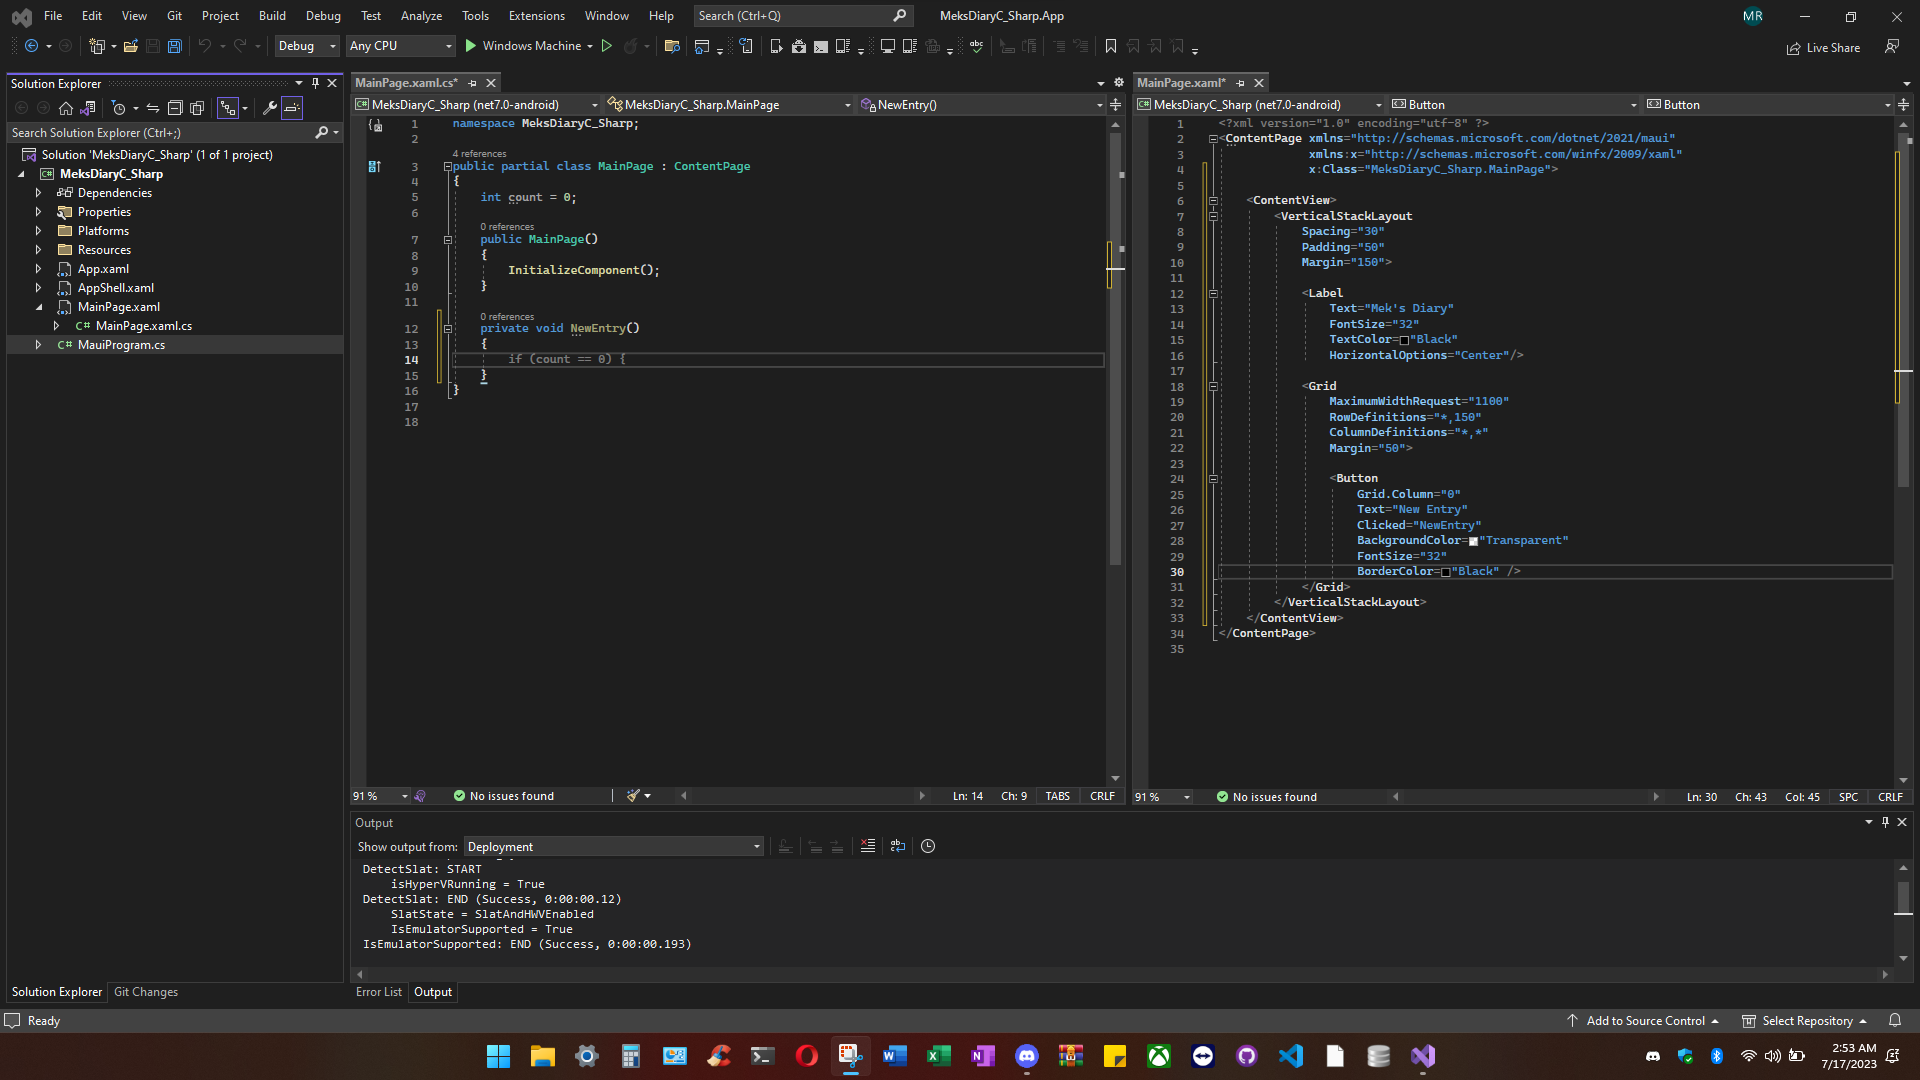
Task: Open the Any CPU platform dropdown
Action: click(x=401, y=46)
